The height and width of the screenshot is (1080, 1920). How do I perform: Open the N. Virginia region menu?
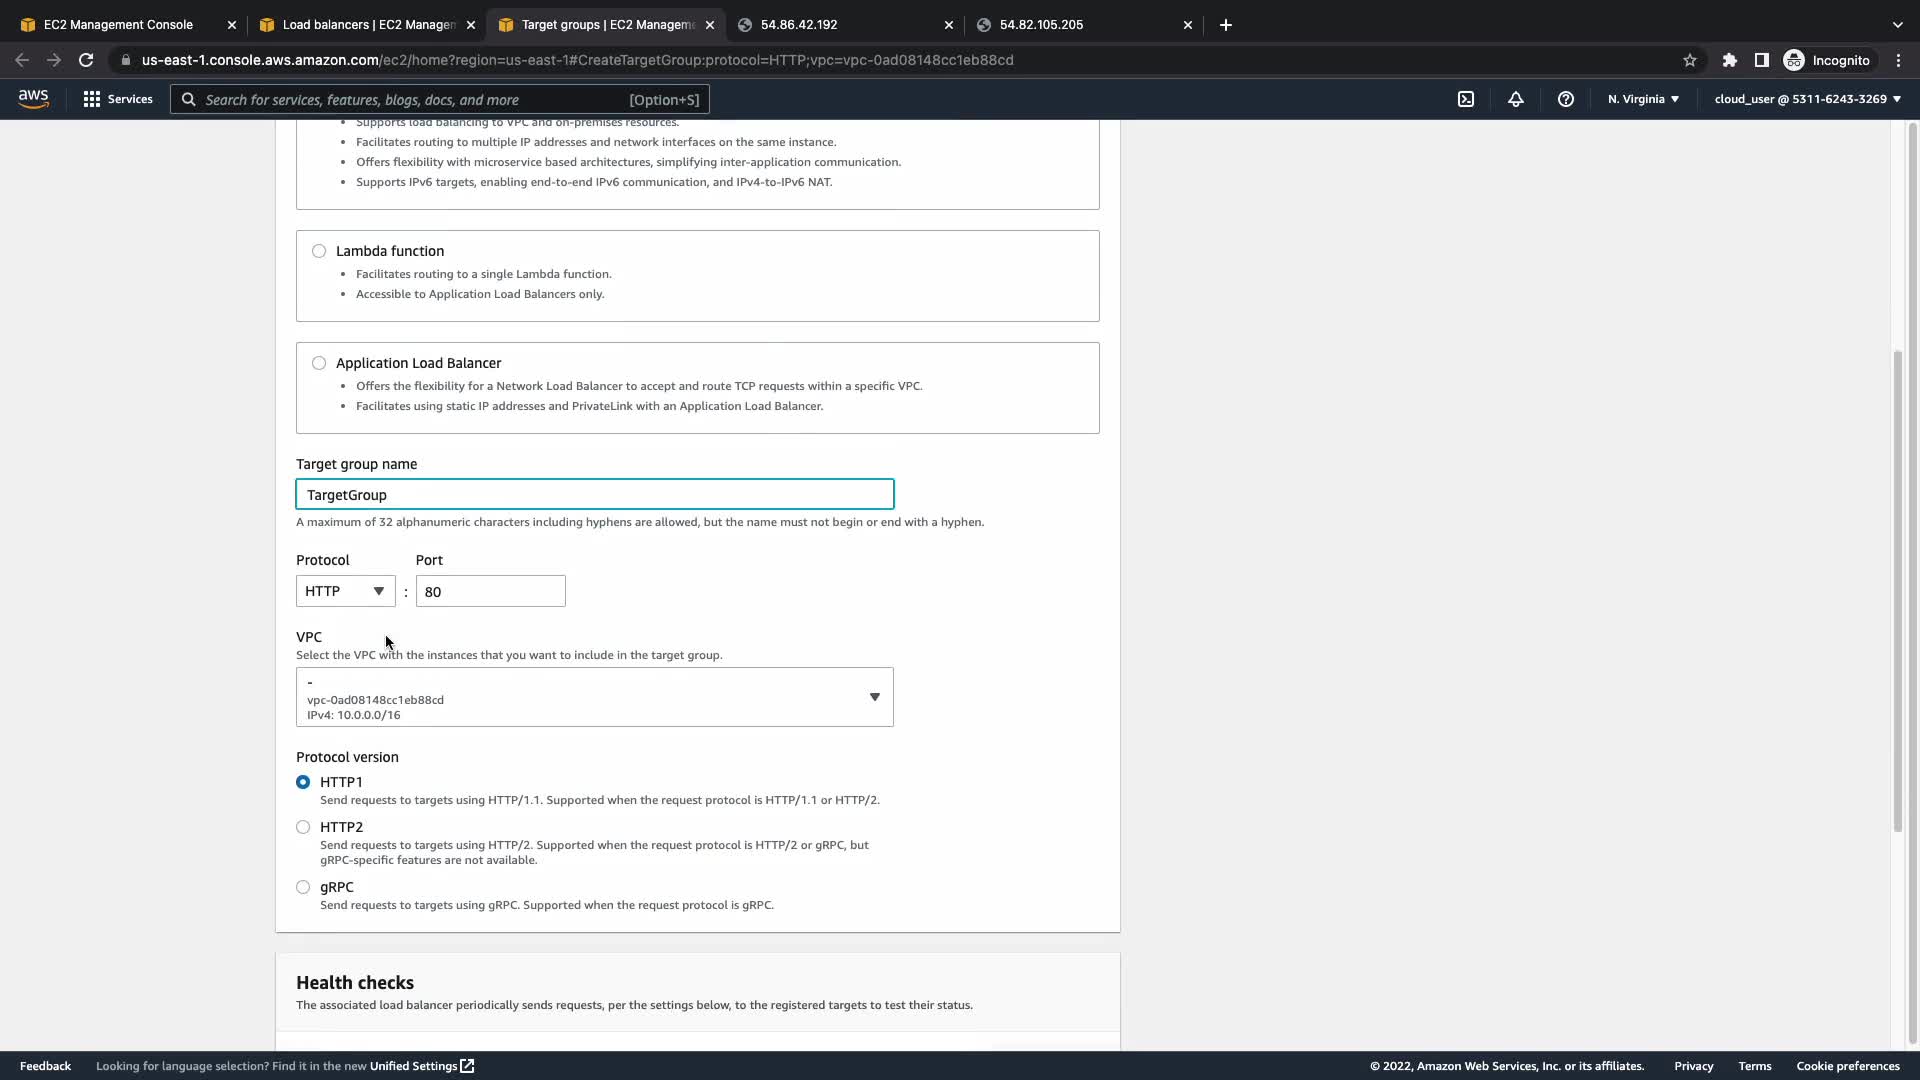pos(1643,99)
